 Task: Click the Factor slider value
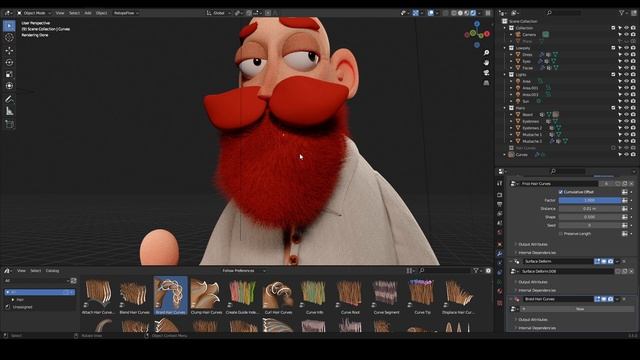point(590,200)
